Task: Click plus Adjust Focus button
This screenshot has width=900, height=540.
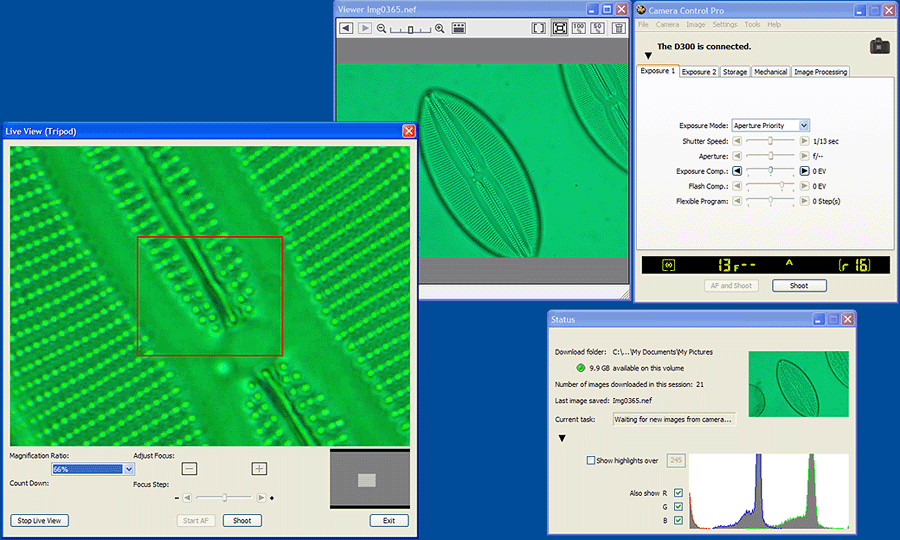Action: 259,469
